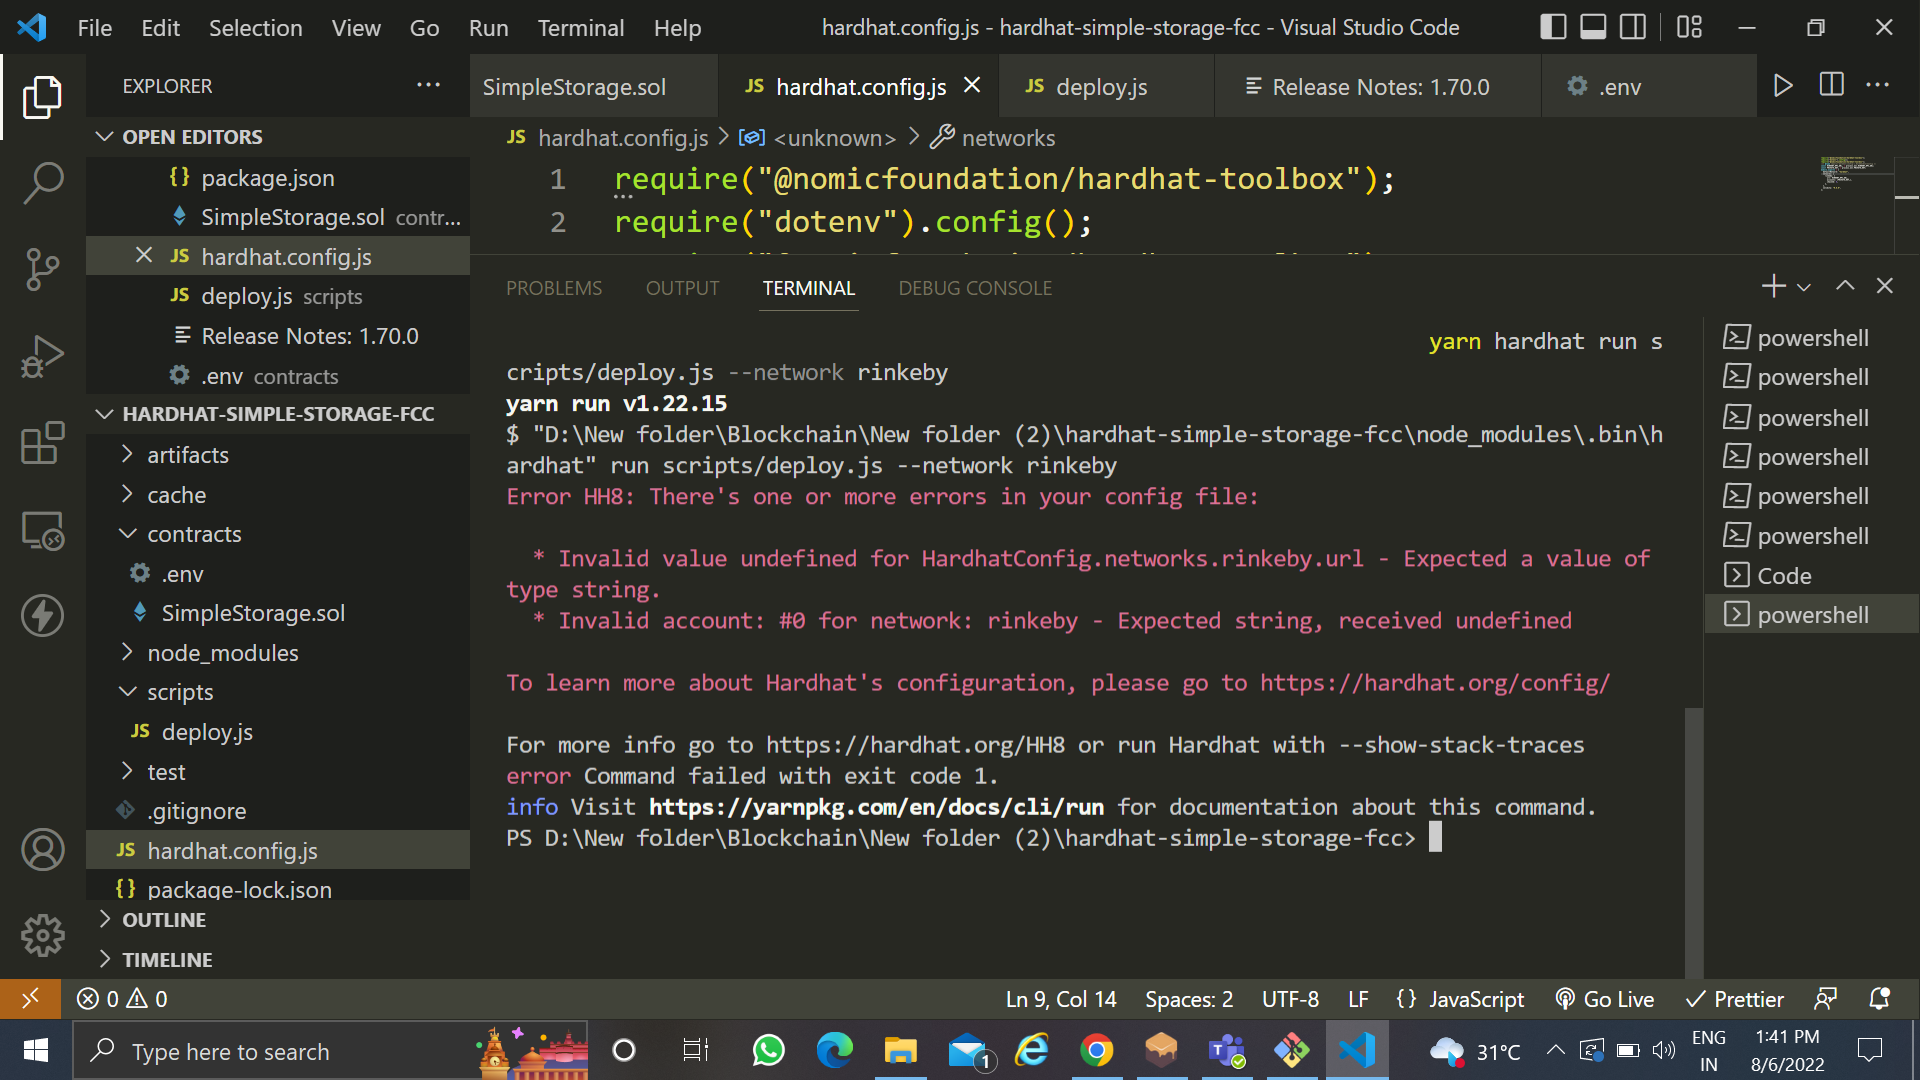Change end of line sequence LF
The width and height of the screenshot is (1920, 1080).
[x=1358, y=999]
